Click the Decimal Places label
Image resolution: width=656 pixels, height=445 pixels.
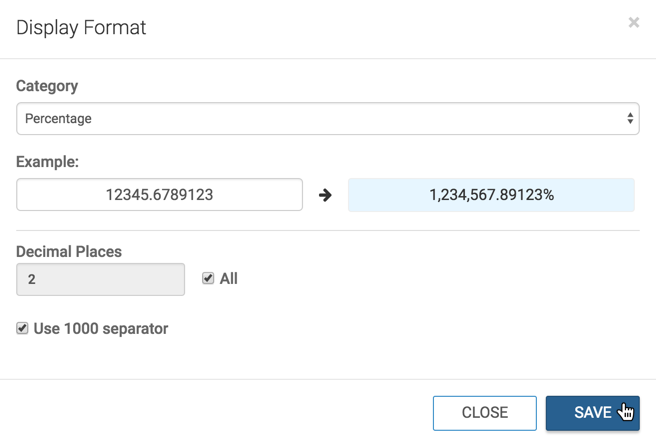tap(69, 252)
